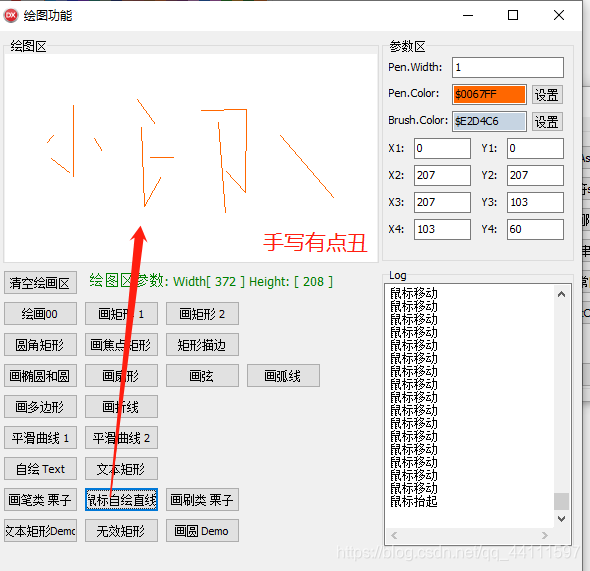Focus the X3 input field

click(x=442, y=202)
